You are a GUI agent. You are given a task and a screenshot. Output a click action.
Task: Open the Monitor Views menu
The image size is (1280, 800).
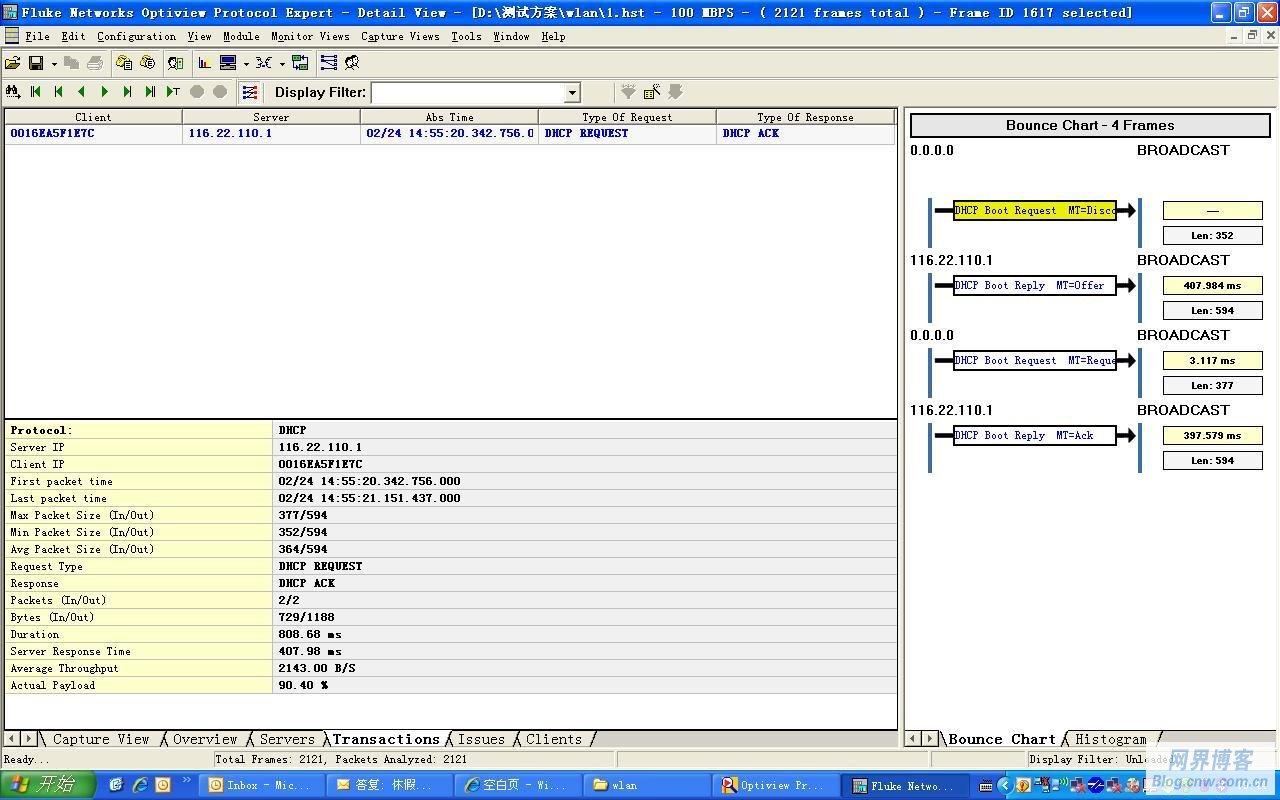(x=311, y=36)
